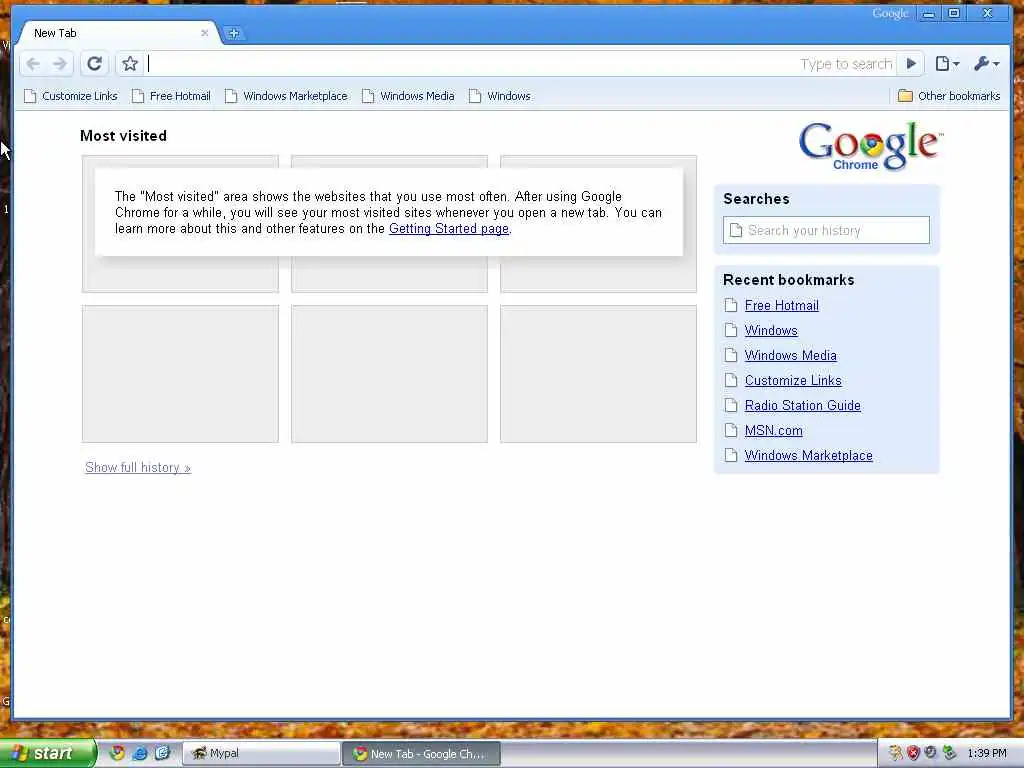
Task: Bookmark this page with the star icon
Action: coord(130,63)
